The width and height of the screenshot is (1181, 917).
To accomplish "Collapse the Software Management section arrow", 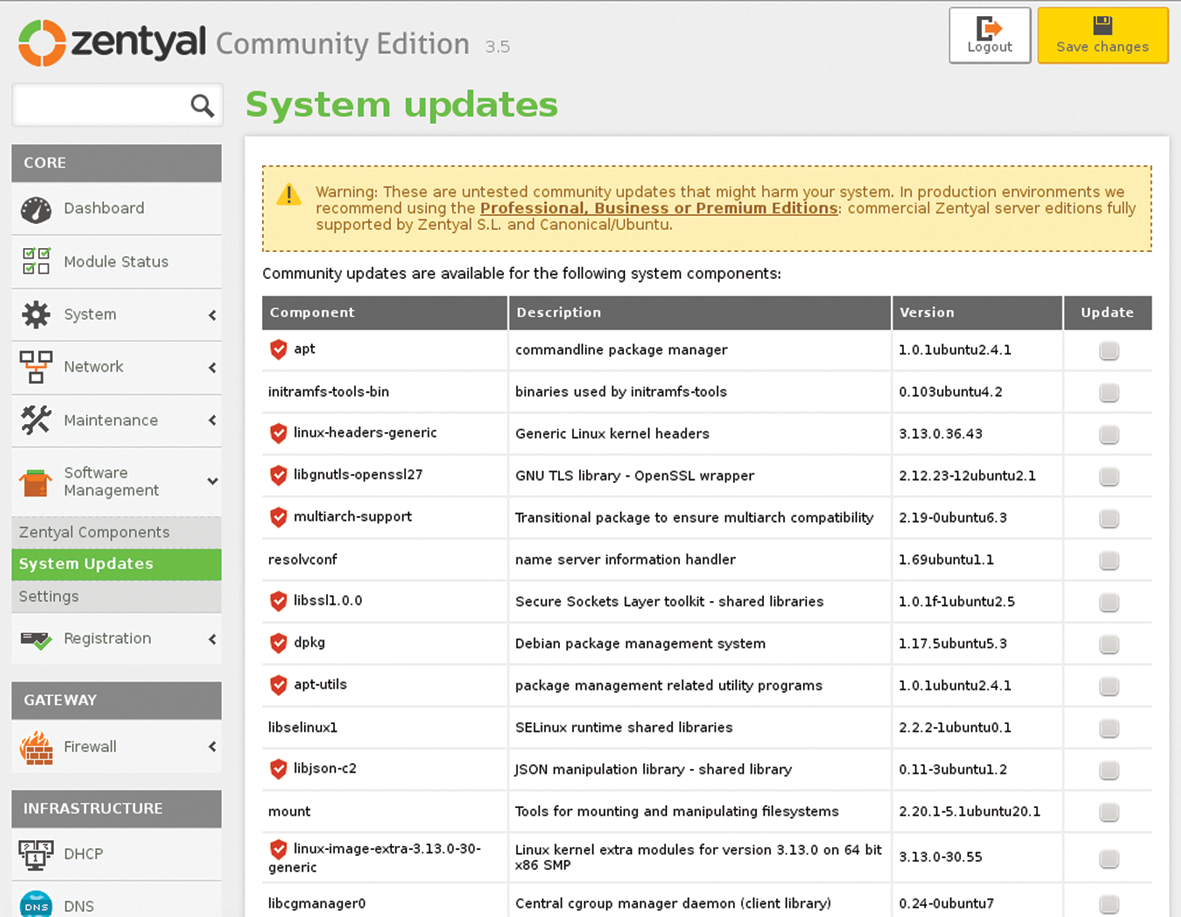I will click(x=212, y=482).
